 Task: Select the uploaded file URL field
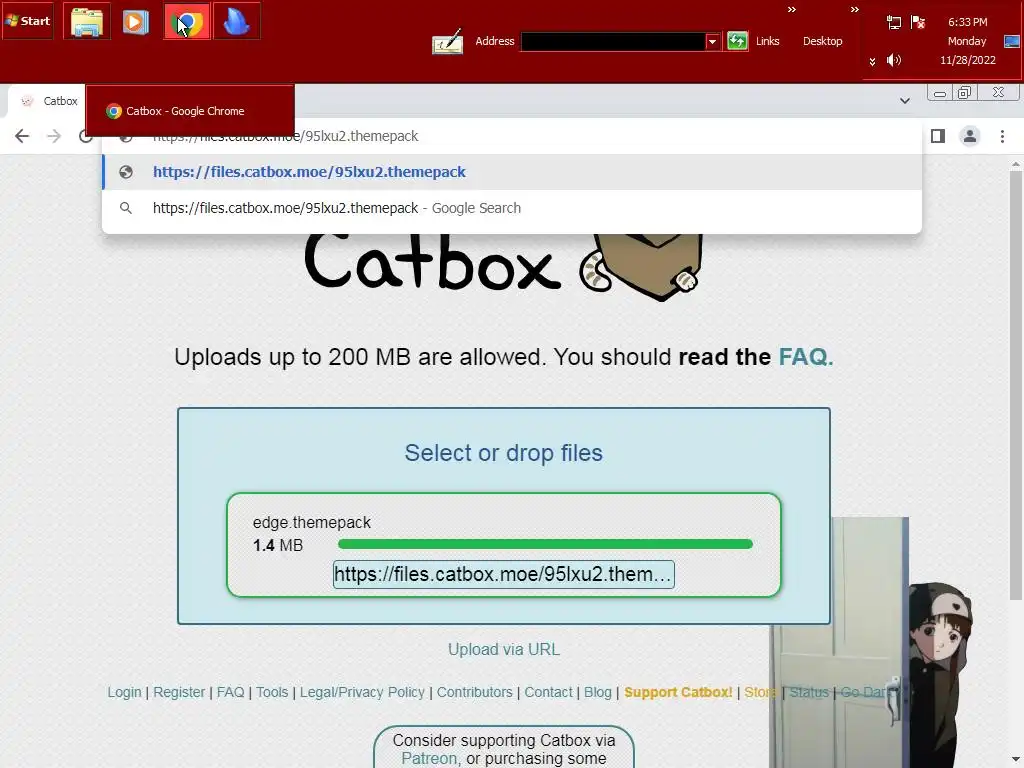point(504,574)
